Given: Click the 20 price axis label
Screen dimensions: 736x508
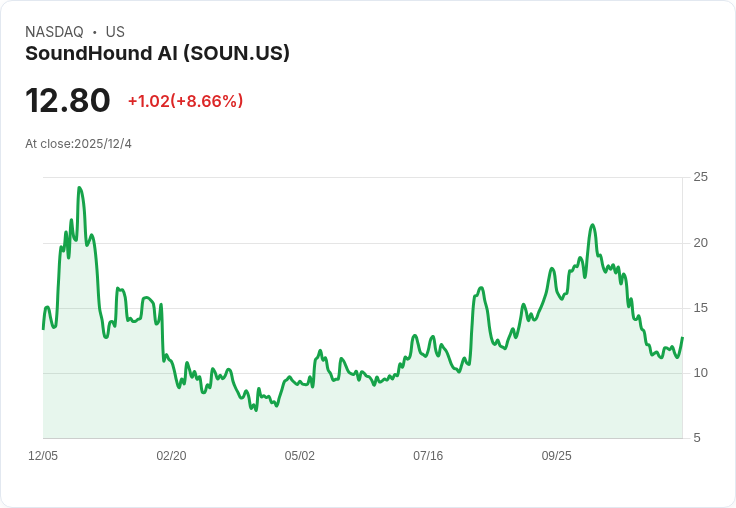Looking at the screenshot, I should pyautogui.click(x=700, y=243).
